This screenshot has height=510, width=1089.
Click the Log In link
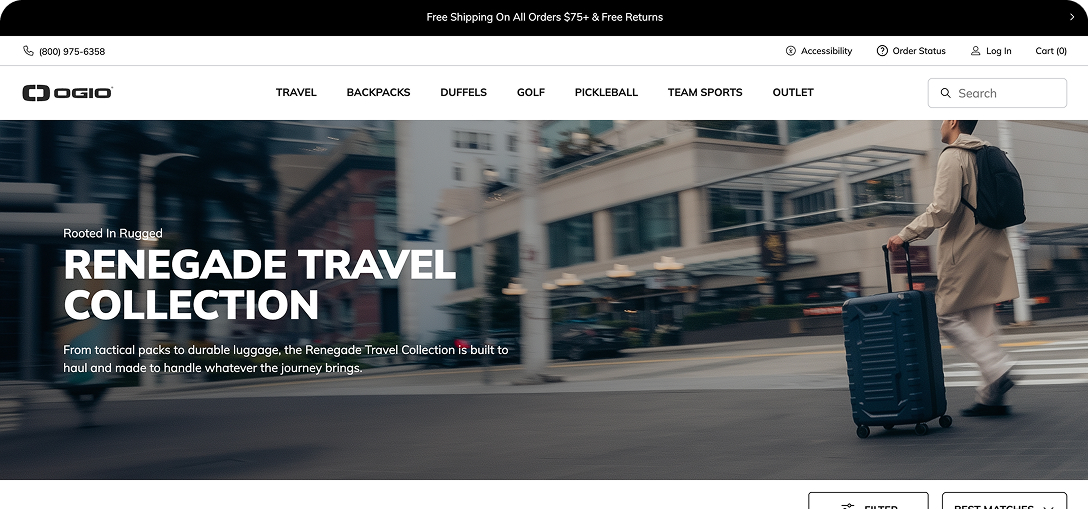[x=998, y=51]
